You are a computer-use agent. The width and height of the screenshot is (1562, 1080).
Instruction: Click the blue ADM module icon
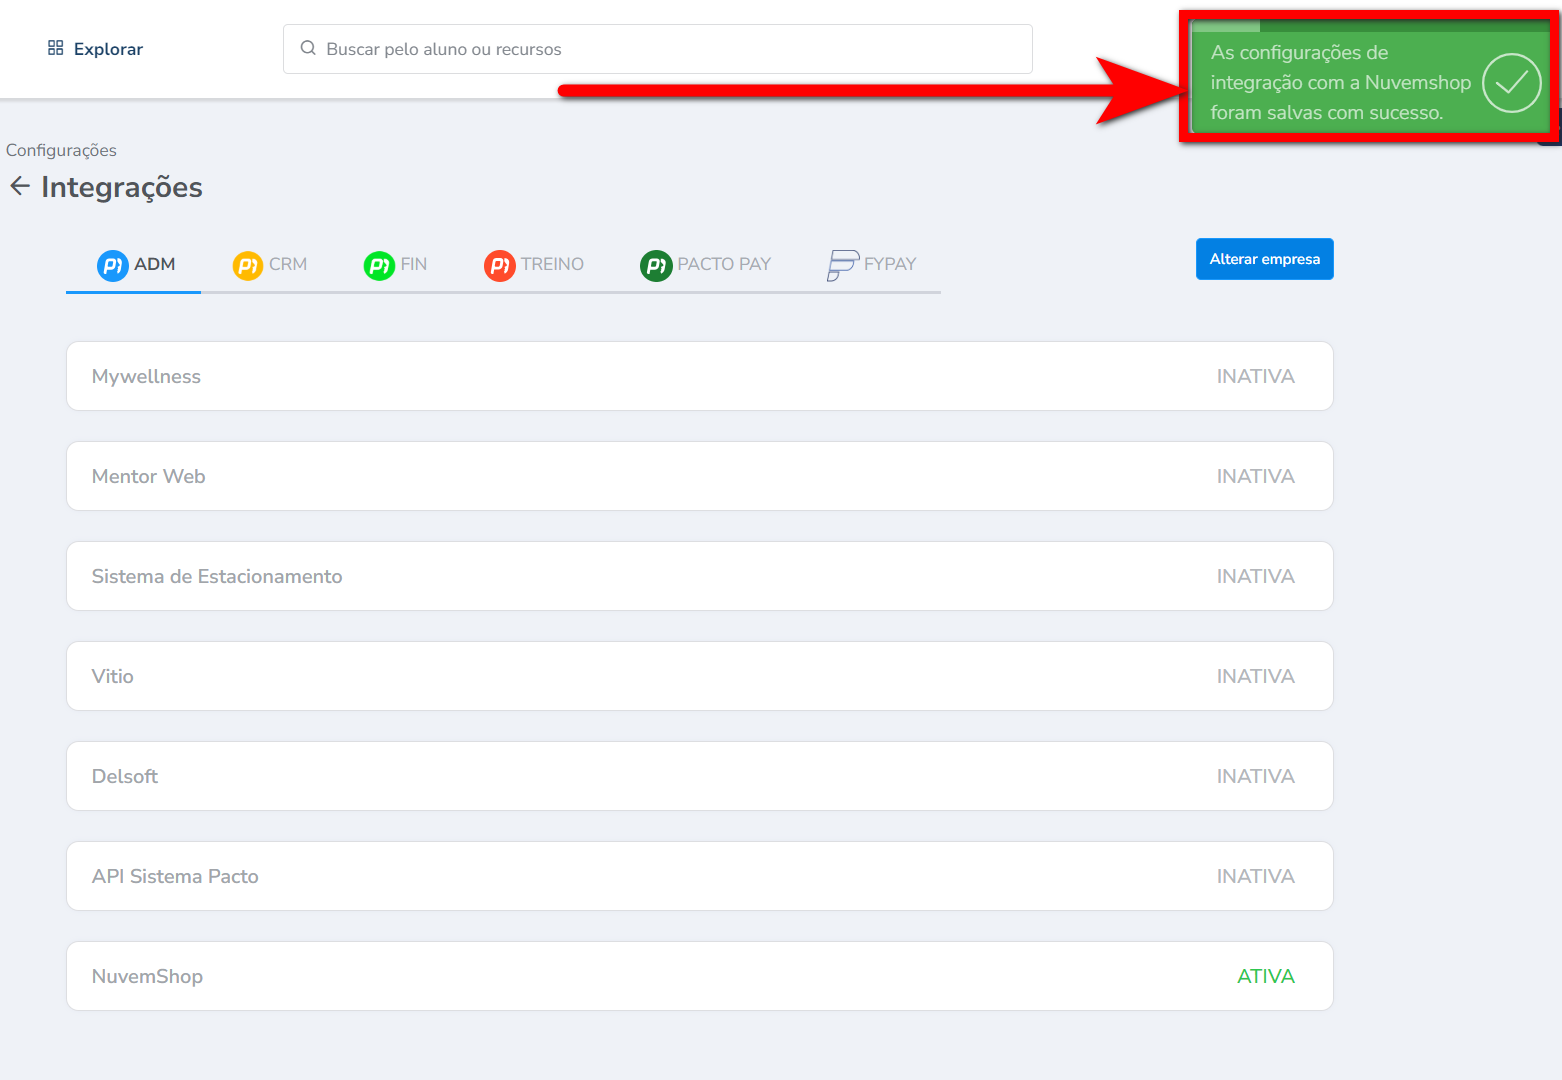tap(112, 265)
